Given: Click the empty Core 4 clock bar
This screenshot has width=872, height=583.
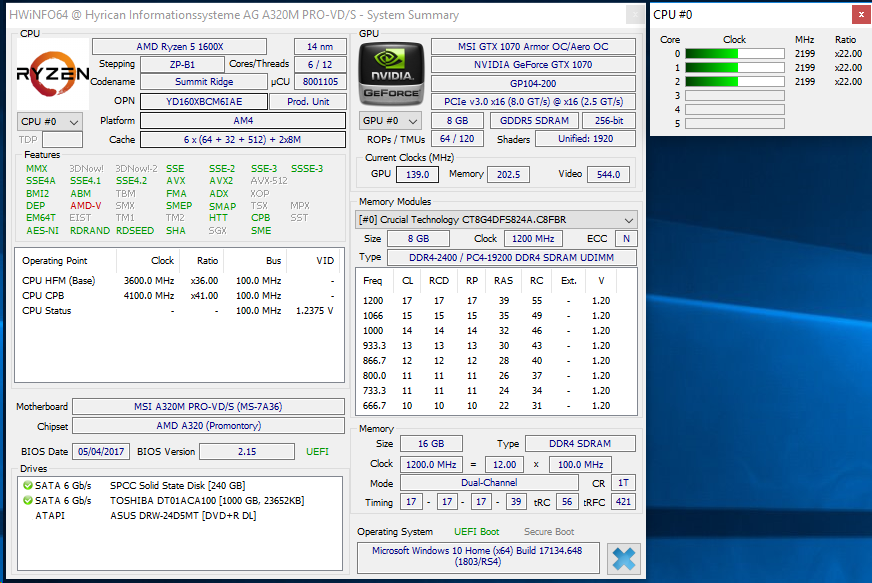Looking at the screenshot, I should coord(735,110).
